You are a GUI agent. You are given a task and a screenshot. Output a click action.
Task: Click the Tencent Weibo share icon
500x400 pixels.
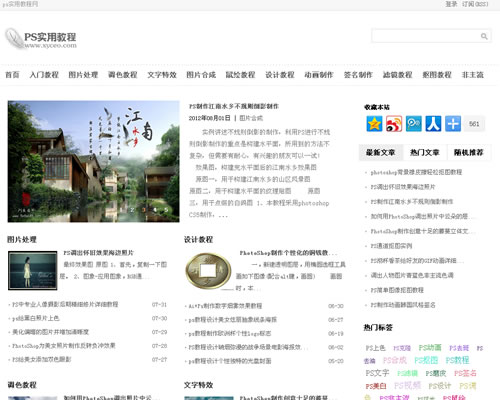[x=414, y=124]
